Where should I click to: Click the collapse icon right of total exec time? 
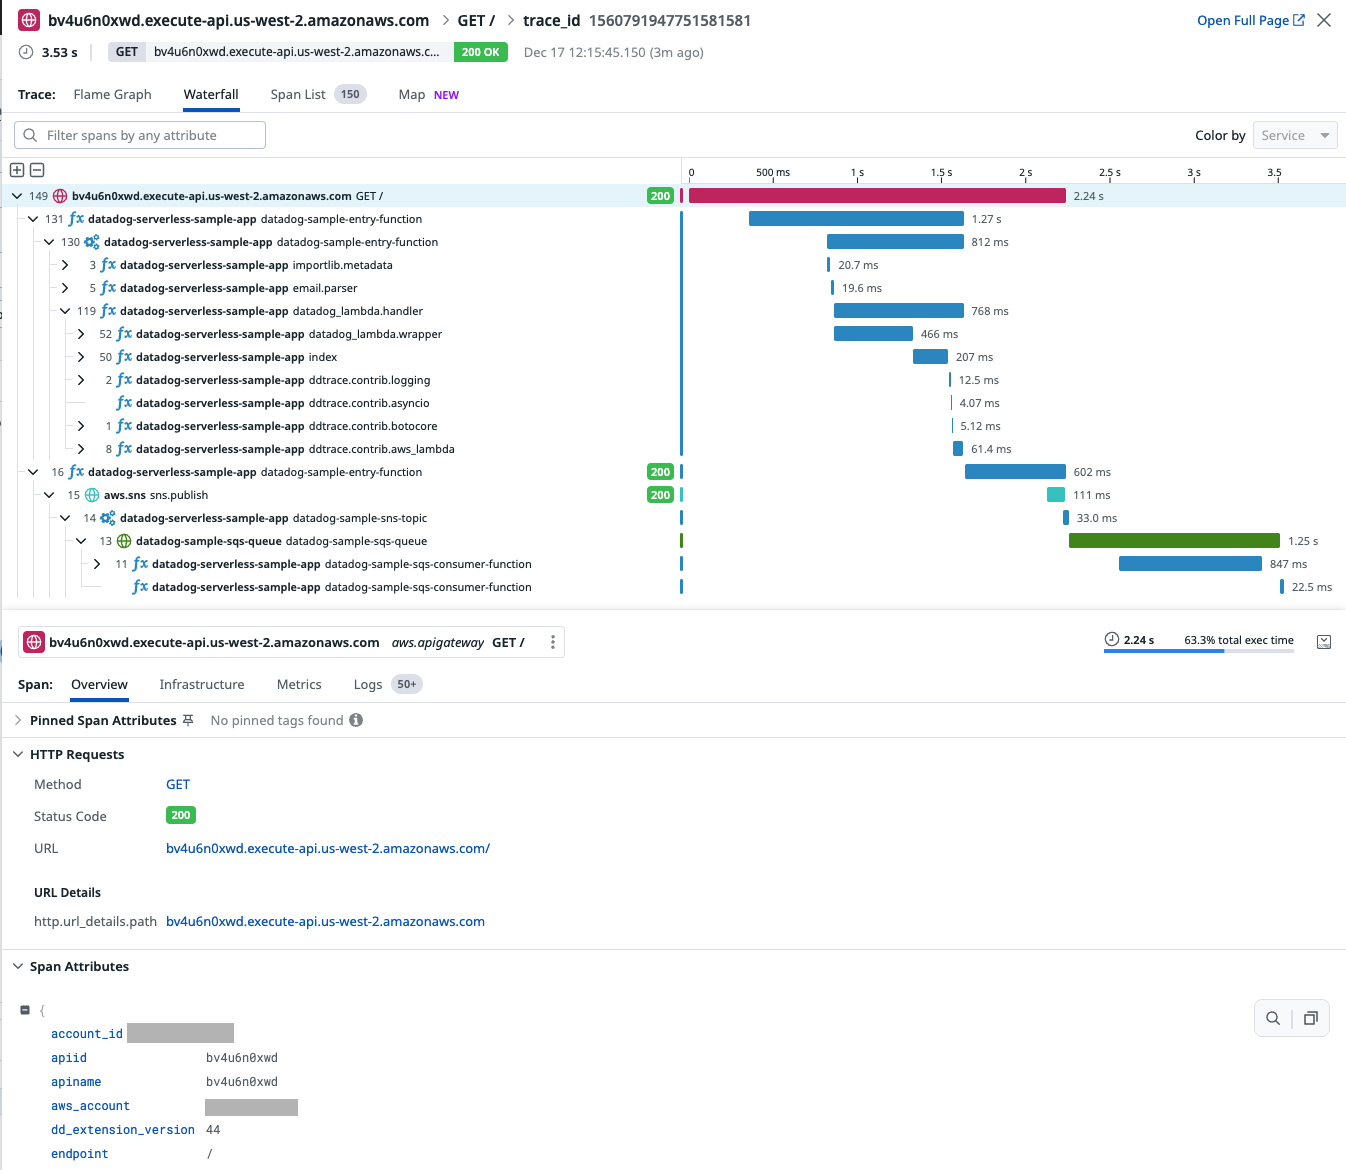[1324, 641]
